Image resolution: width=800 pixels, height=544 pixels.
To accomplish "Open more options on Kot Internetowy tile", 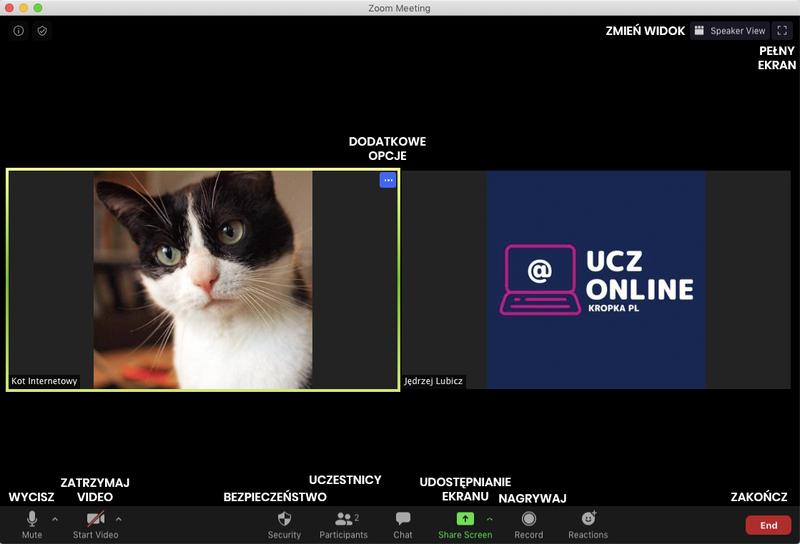I will point(388,180).
